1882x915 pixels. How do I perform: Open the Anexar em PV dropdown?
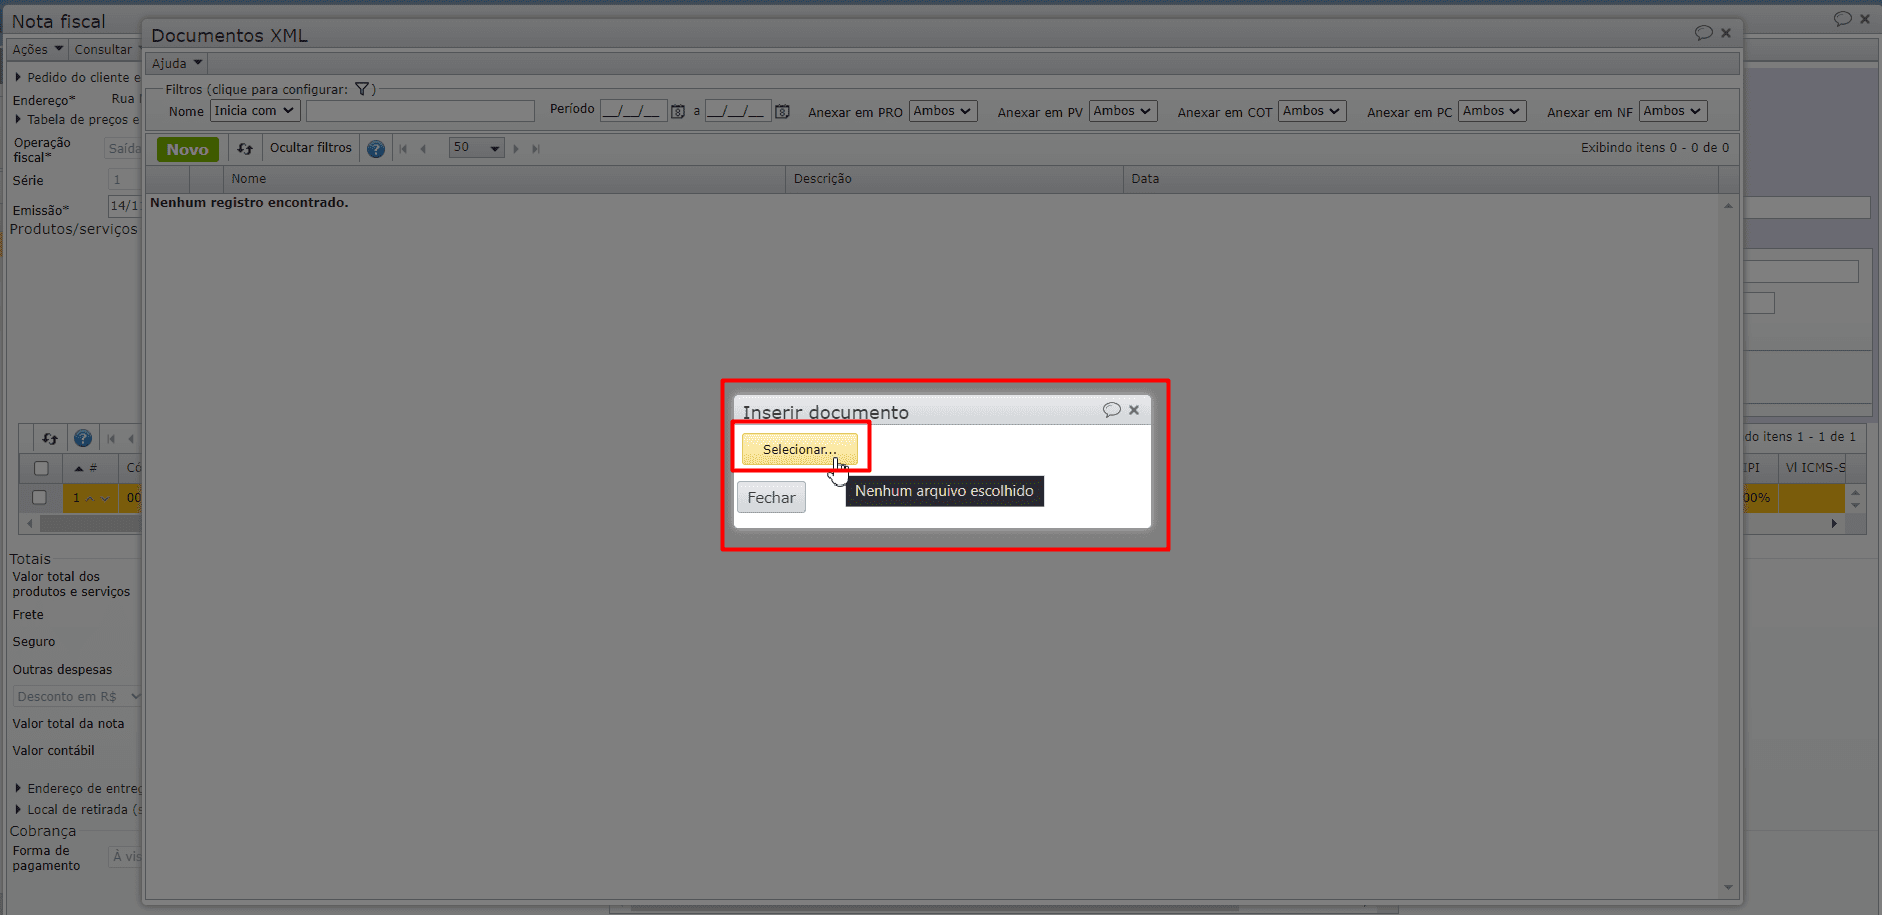pos(1123,111)
